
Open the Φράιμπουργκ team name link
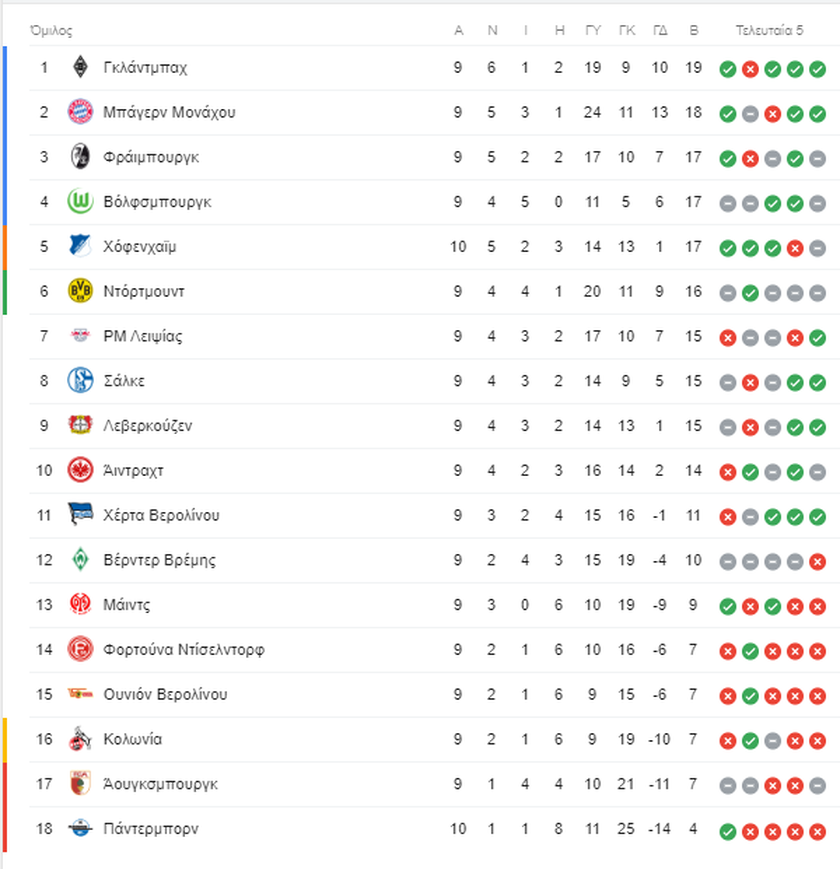coord(151,157)
